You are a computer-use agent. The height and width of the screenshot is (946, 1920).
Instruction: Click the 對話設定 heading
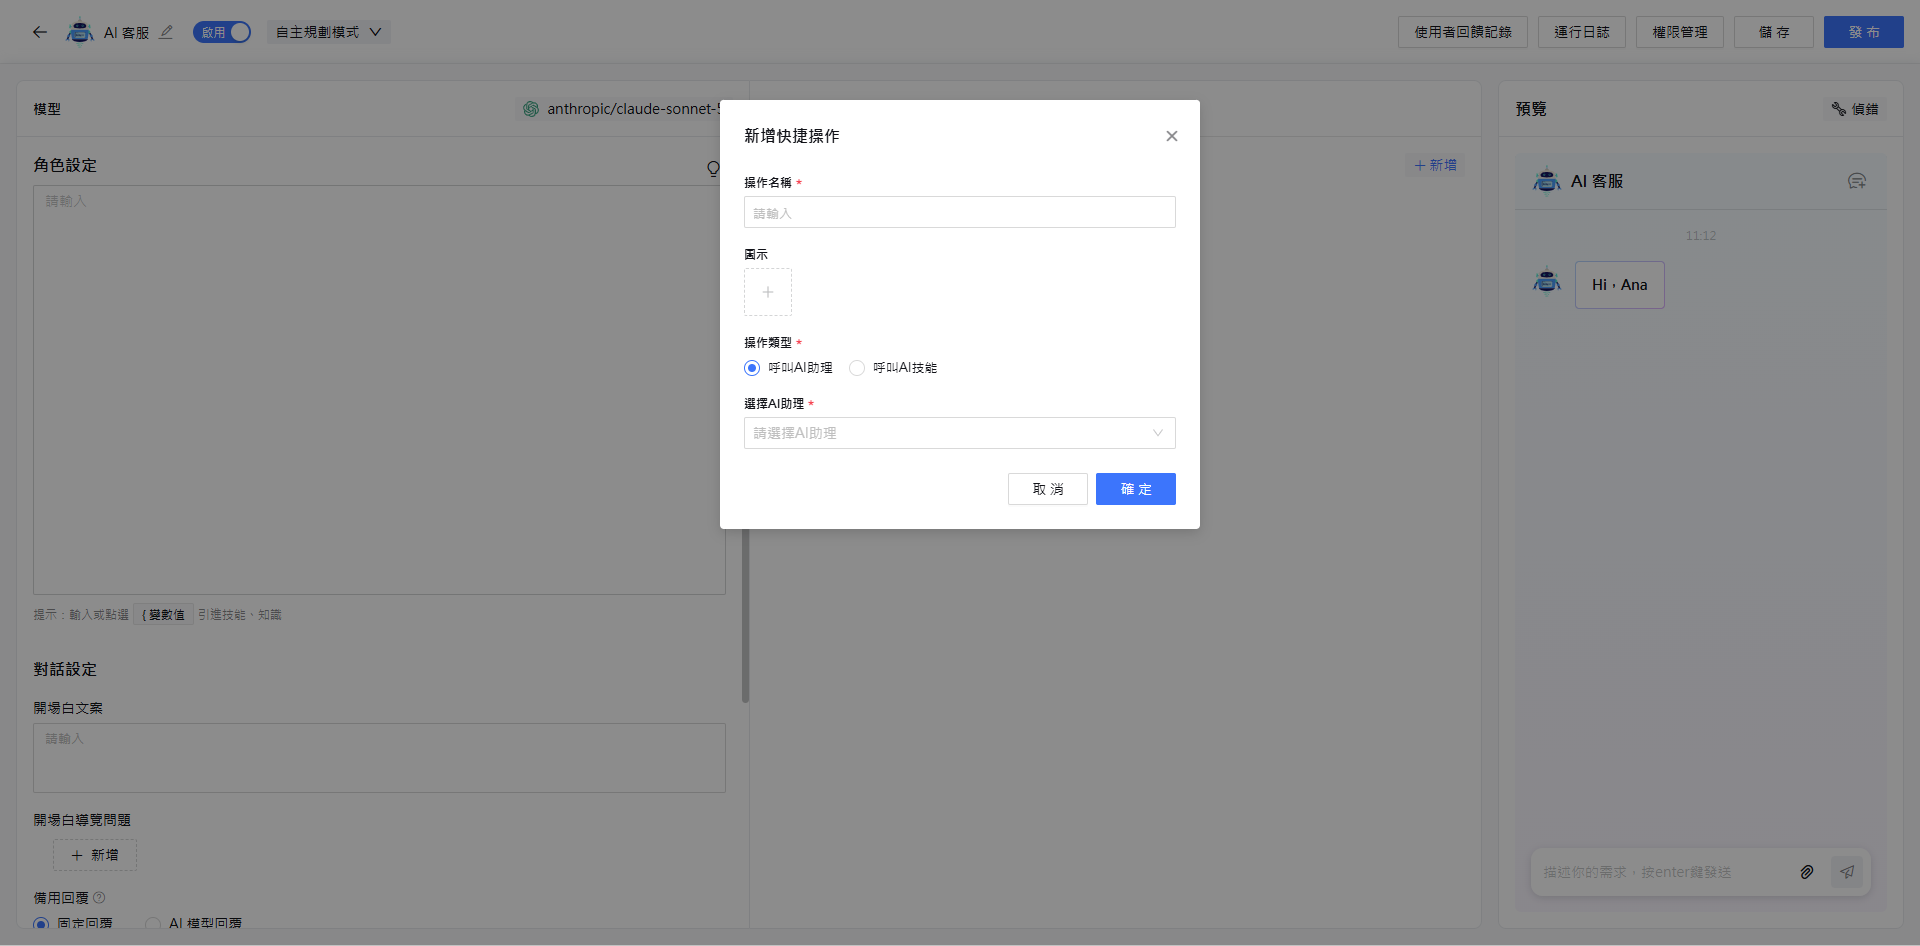pyautogui.click(x=65, y=669)
